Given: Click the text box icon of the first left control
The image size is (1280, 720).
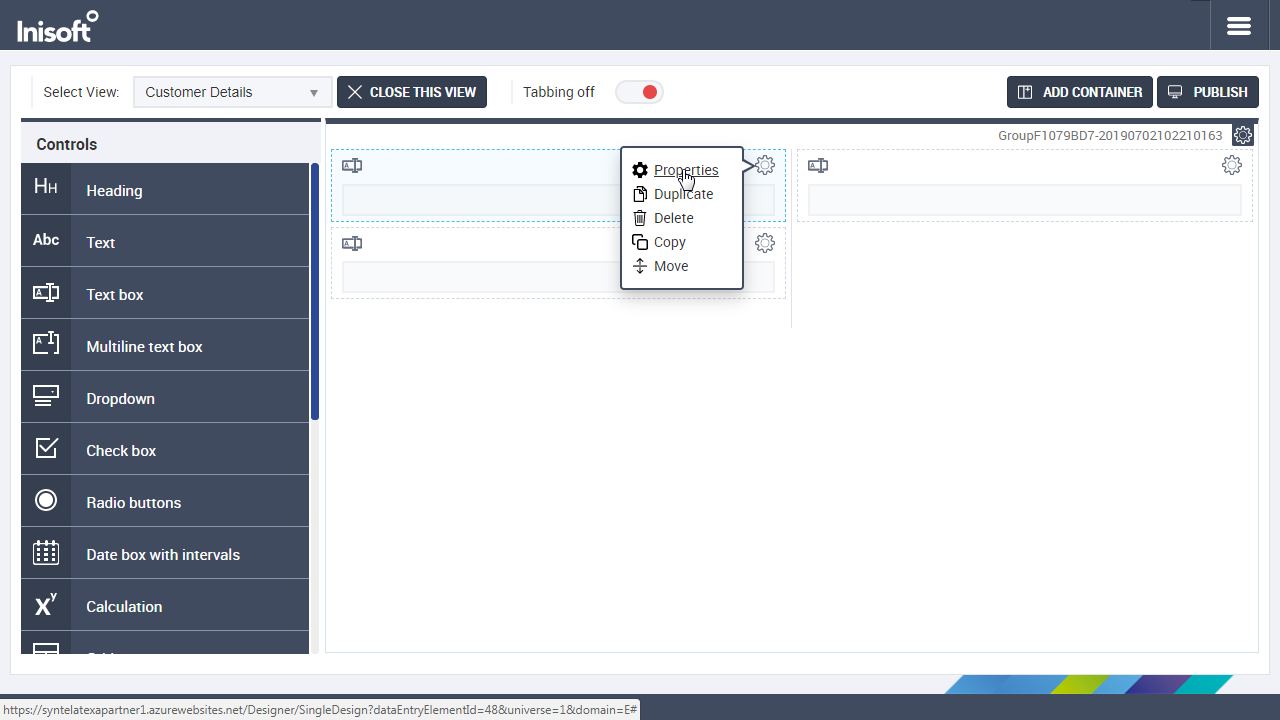Looking at the screenshot, I should point(352,166).
